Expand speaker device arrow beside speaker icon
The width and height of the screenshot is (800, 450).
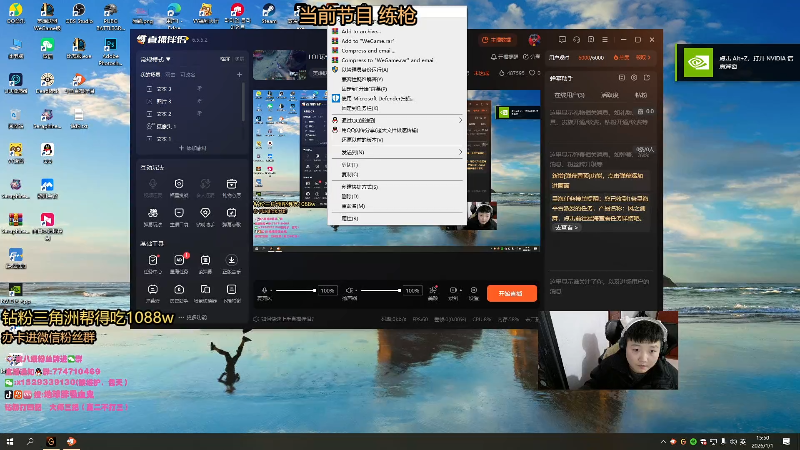(356, 291)
